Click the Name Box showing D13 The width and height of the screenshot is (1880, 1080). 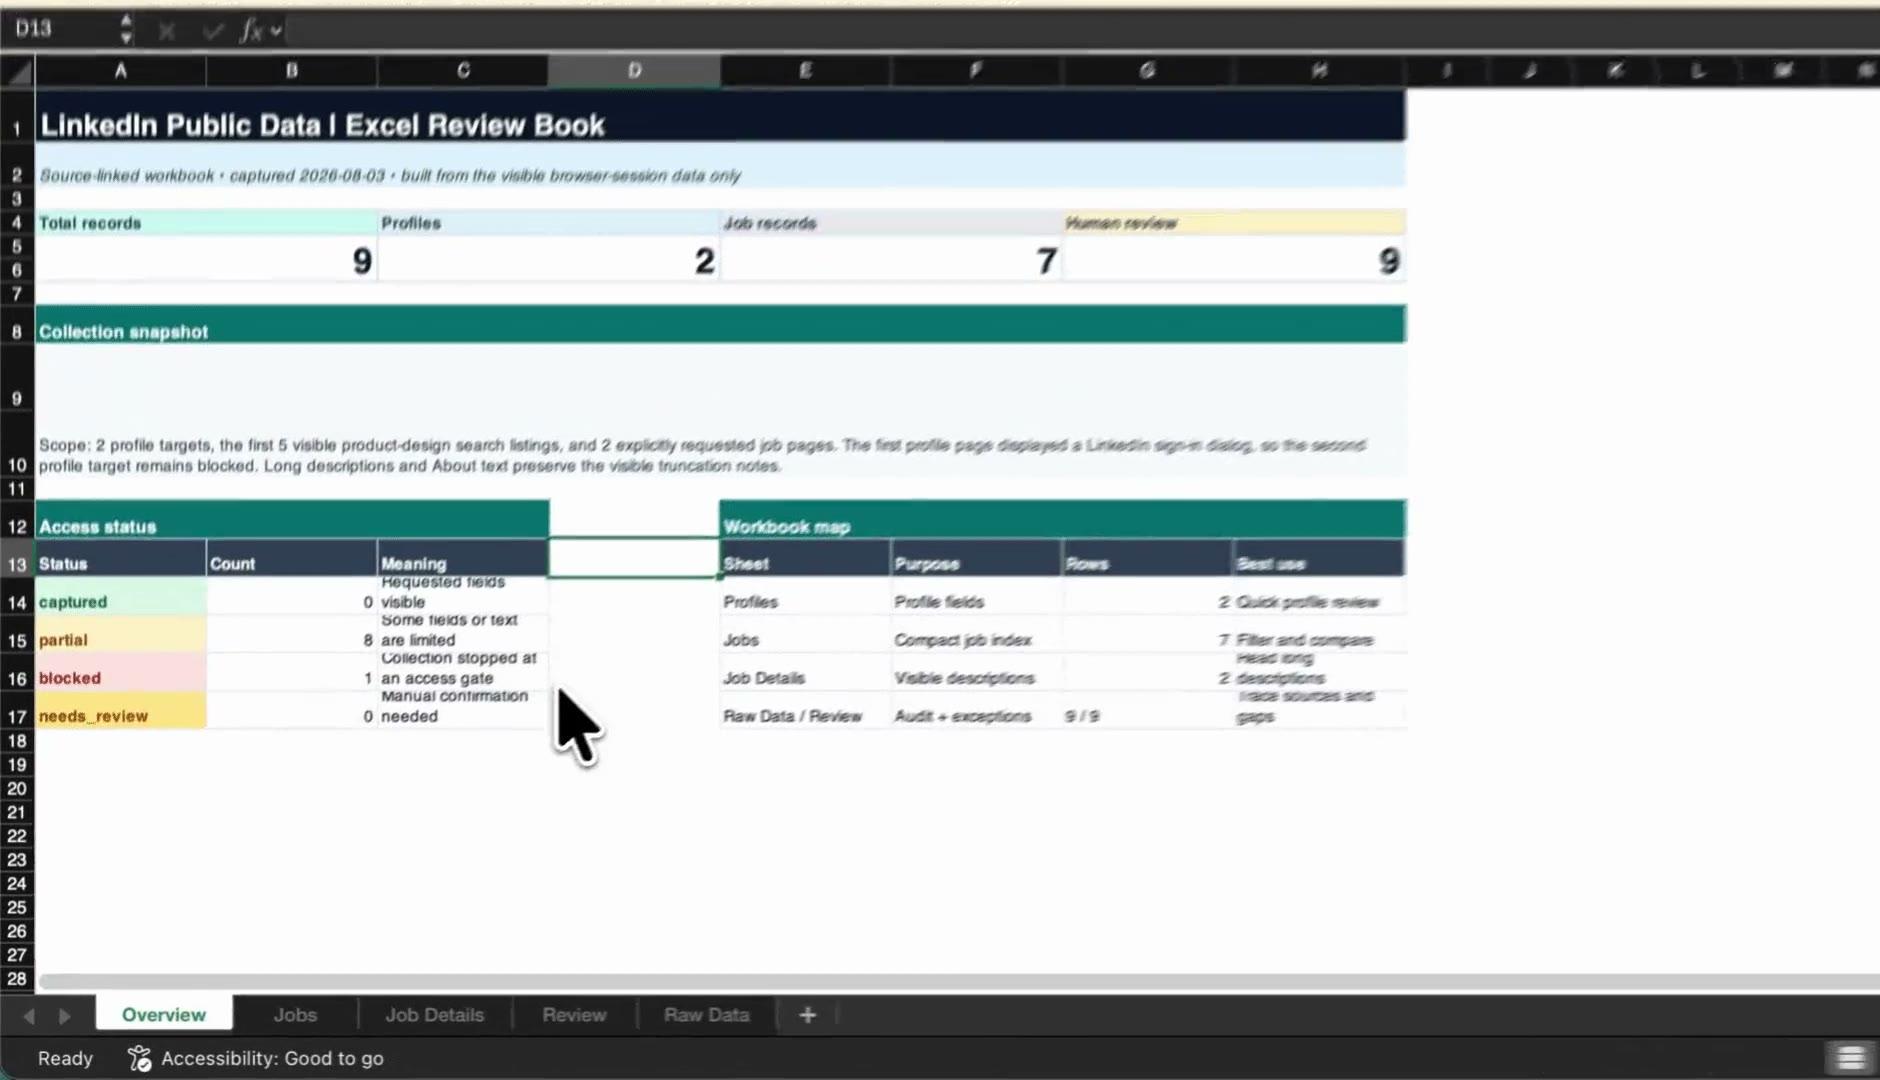60,29
